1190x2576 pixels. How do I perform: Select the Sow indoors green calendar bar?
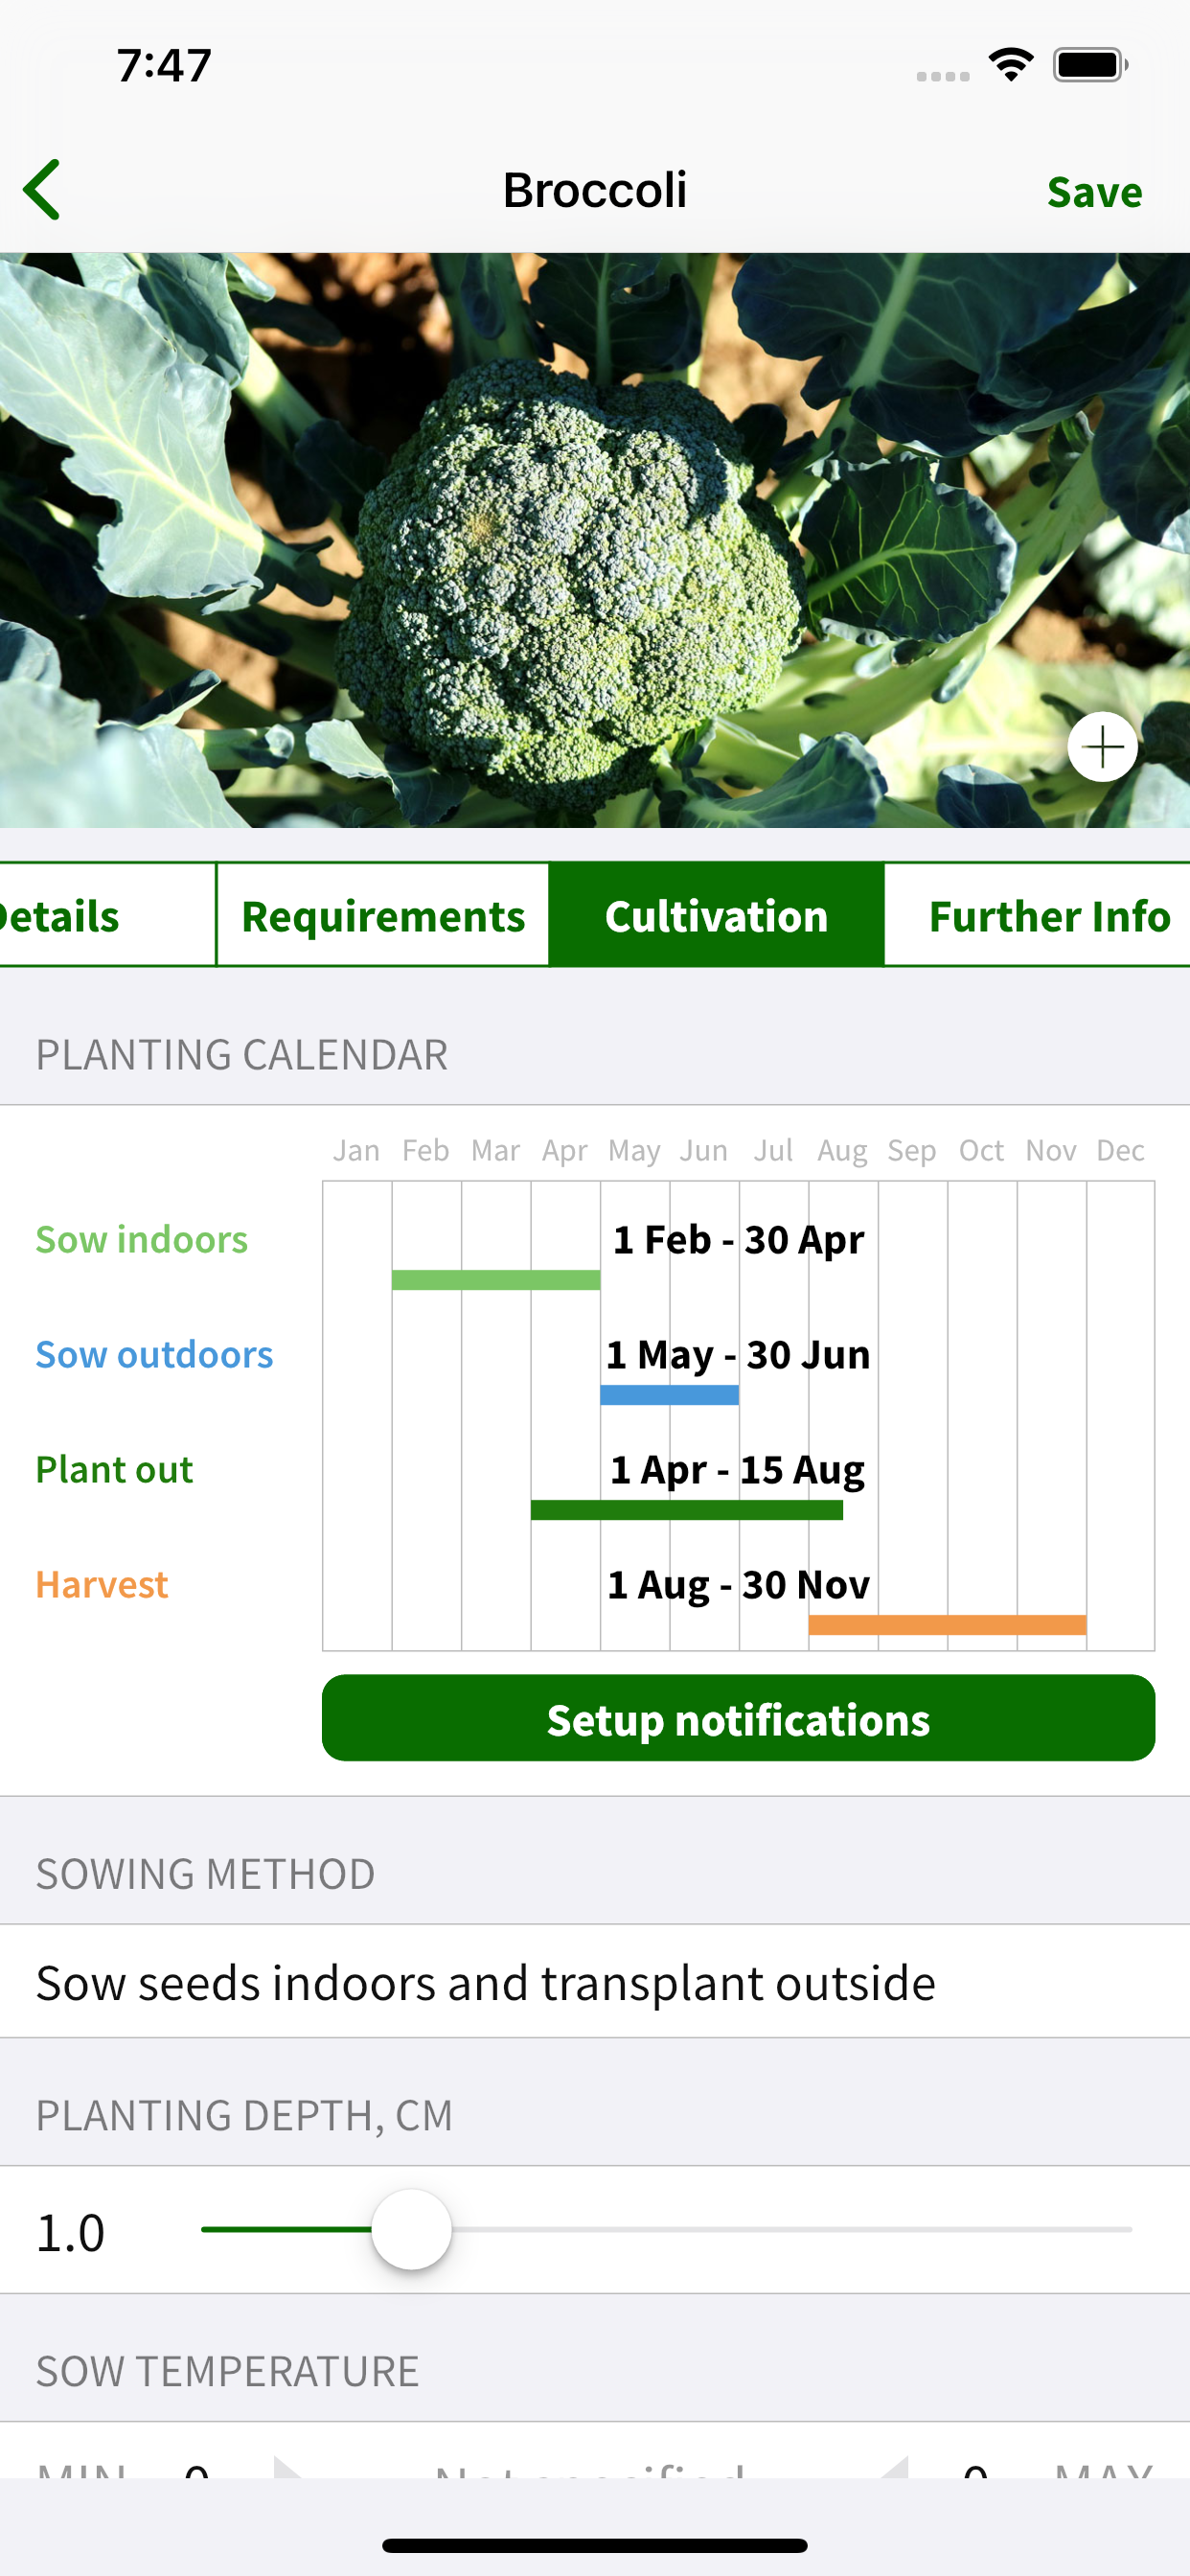point(496,1280)
